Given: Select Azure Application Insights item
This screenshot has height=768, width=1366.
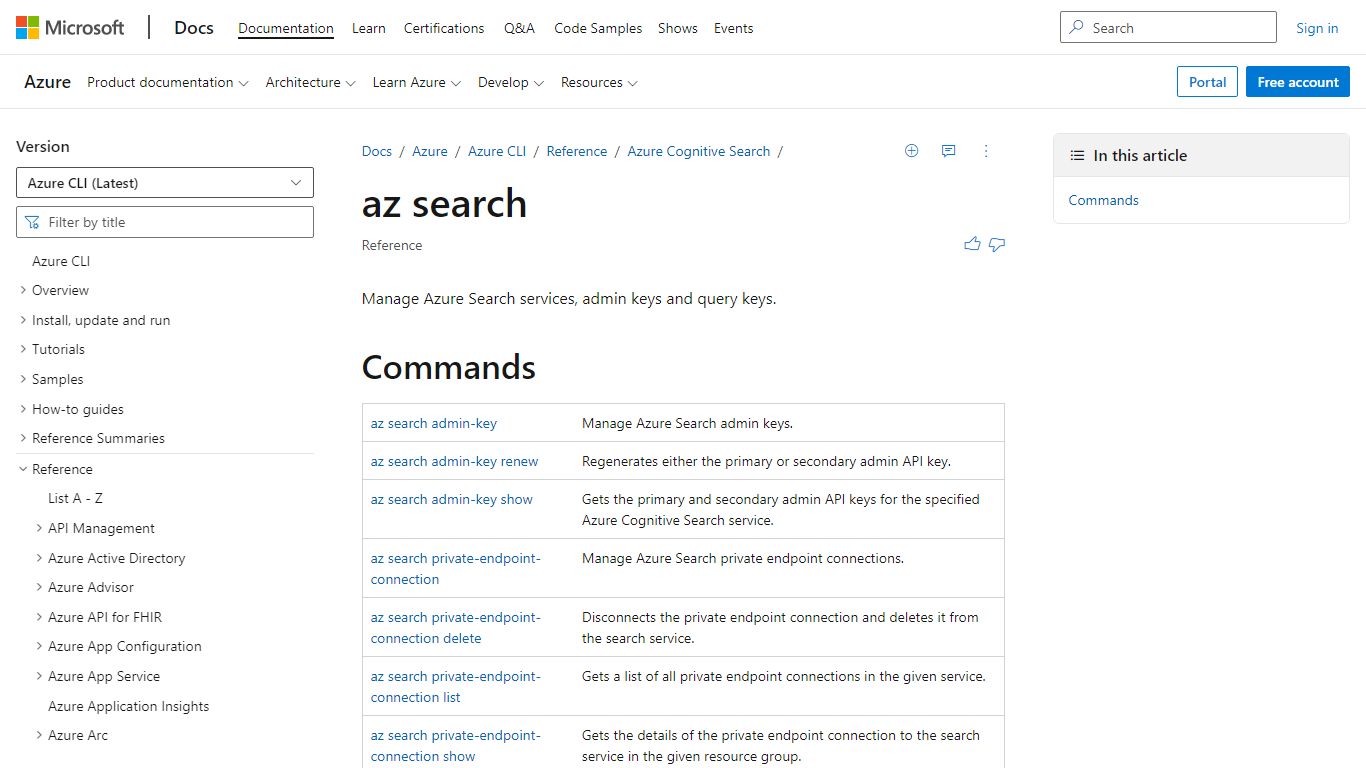Looking at the screenshot, I should 128,706.
